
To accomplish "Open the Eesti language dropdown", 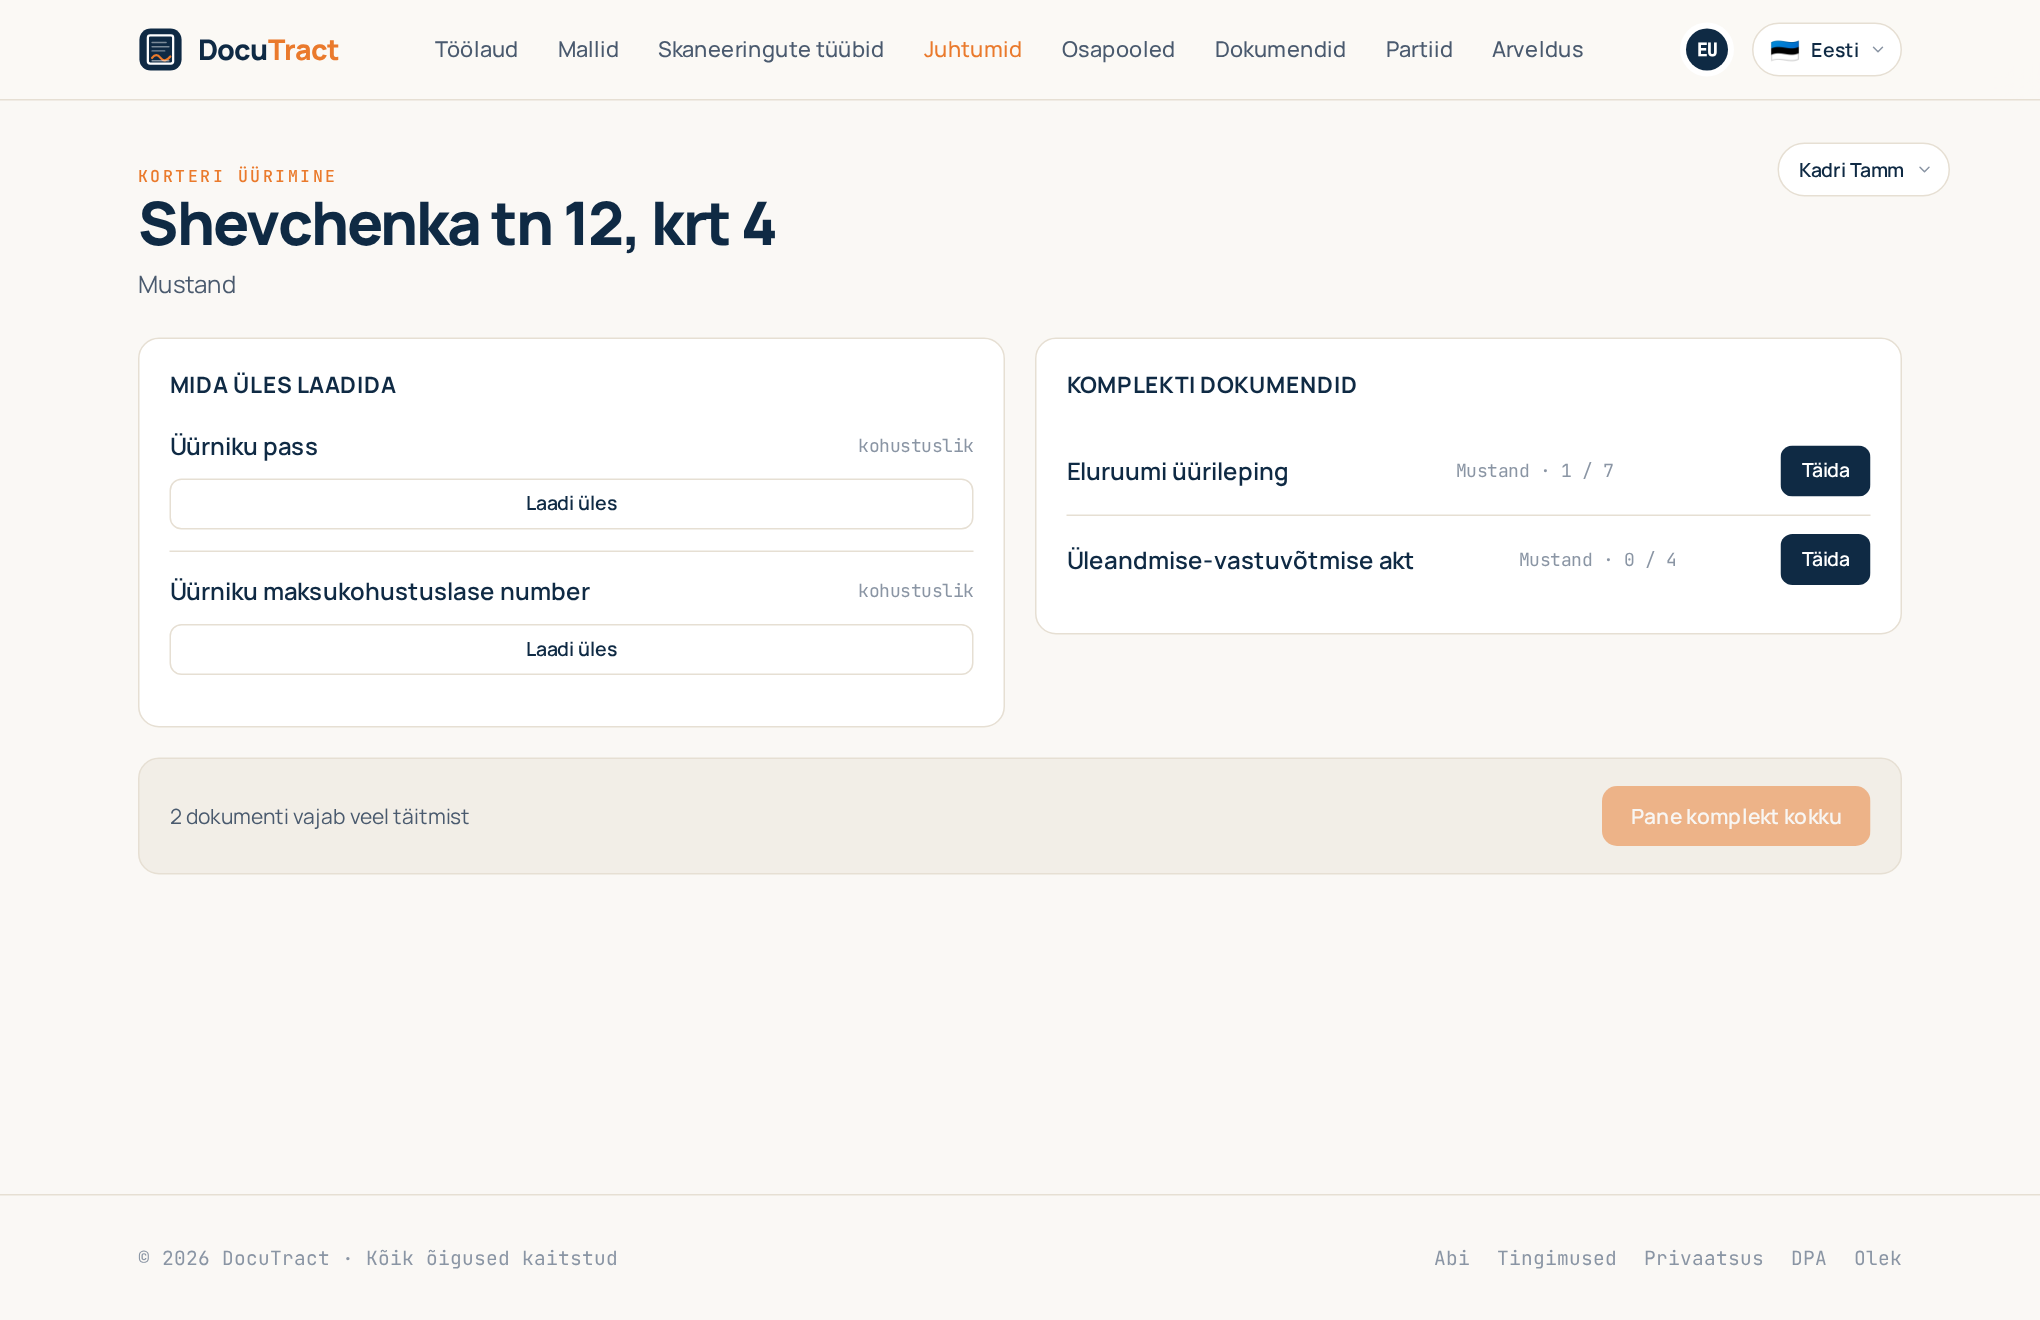I will point(1826,49).
